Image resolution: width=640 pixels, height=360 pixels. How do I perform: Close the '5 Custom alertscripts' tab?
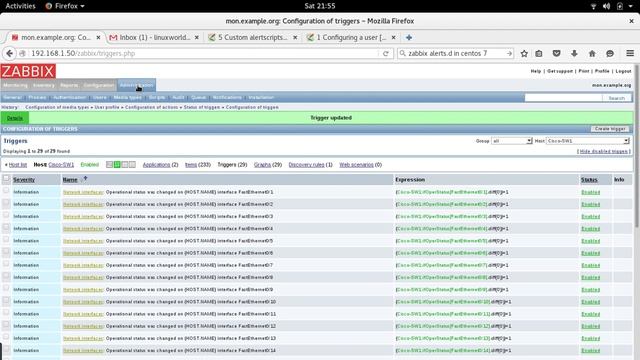[x=295, y=38]
